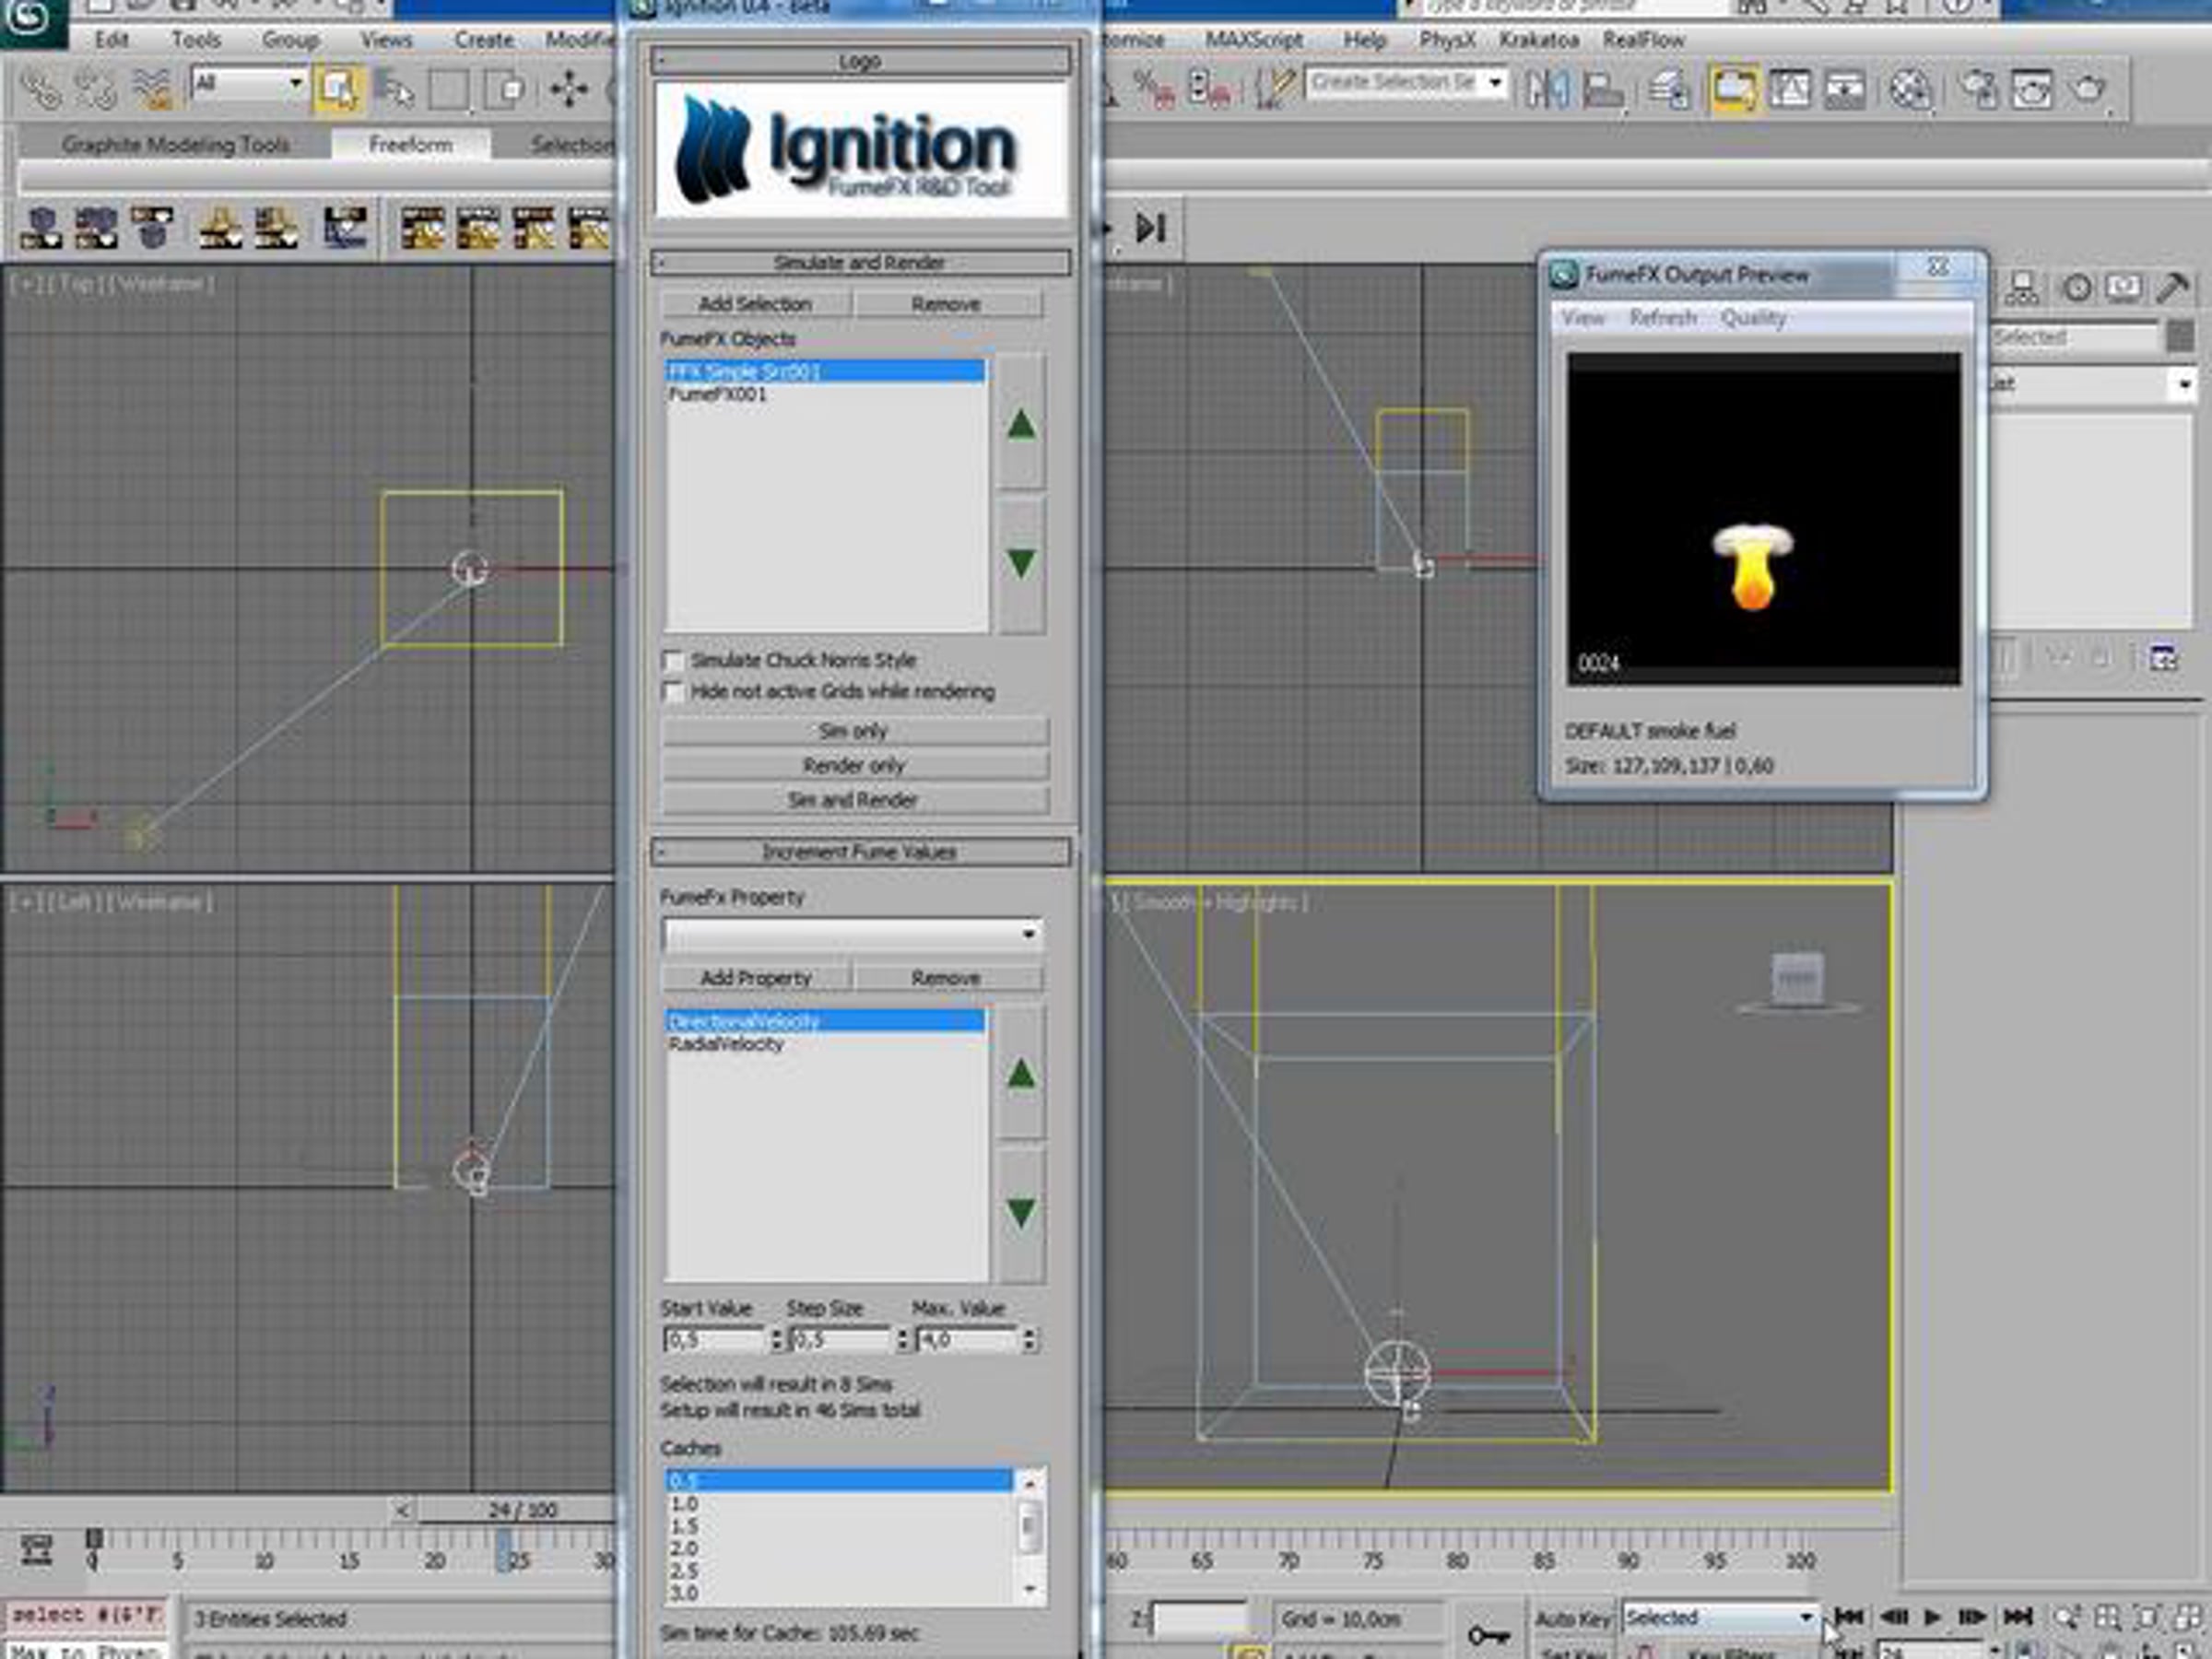Move FumeFX object up in list
This screenshot has width=2212, height=1659.
(1021, 422)
